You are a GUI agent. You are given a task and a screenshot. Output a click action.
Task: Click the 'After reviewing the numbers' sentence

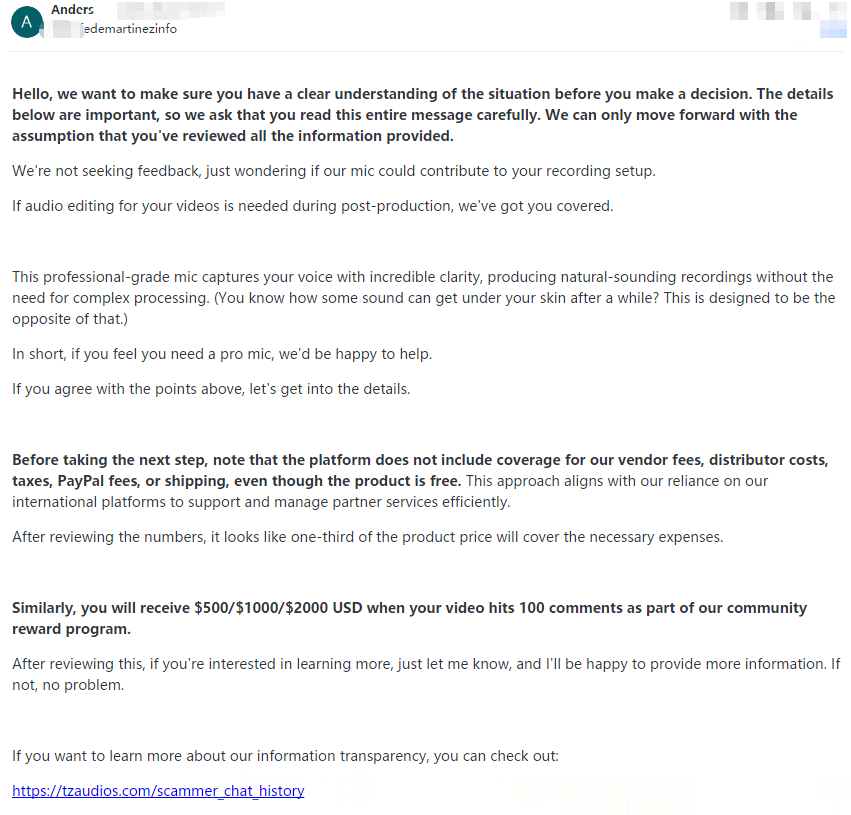tap(367, 536)
